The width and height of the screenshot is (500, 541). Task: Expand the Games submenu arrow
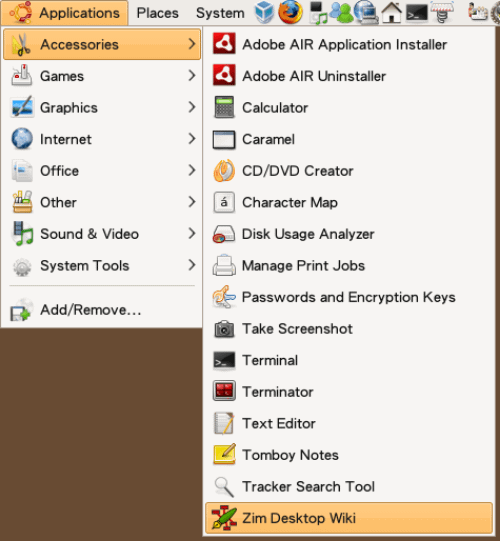pyautogui.click(x=192, y=76)
